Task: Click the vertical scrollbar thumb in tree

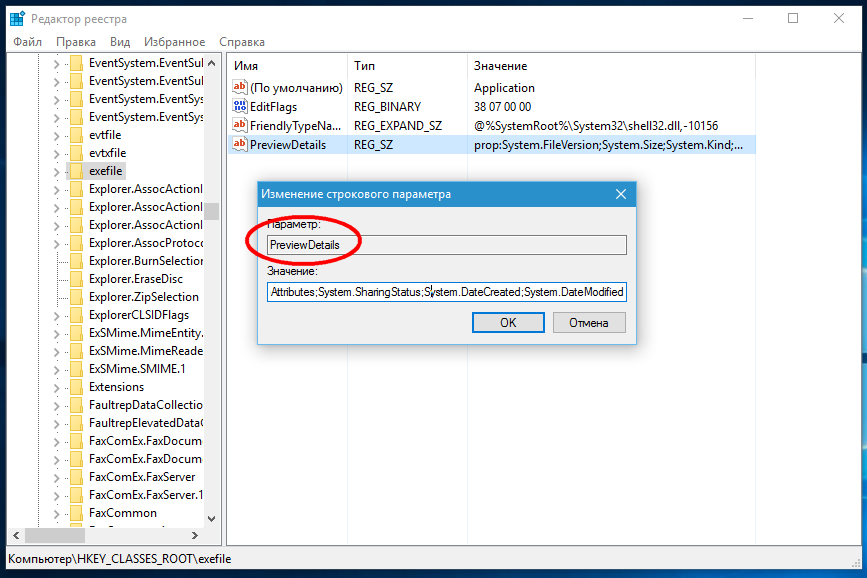Action: (212, 211)
